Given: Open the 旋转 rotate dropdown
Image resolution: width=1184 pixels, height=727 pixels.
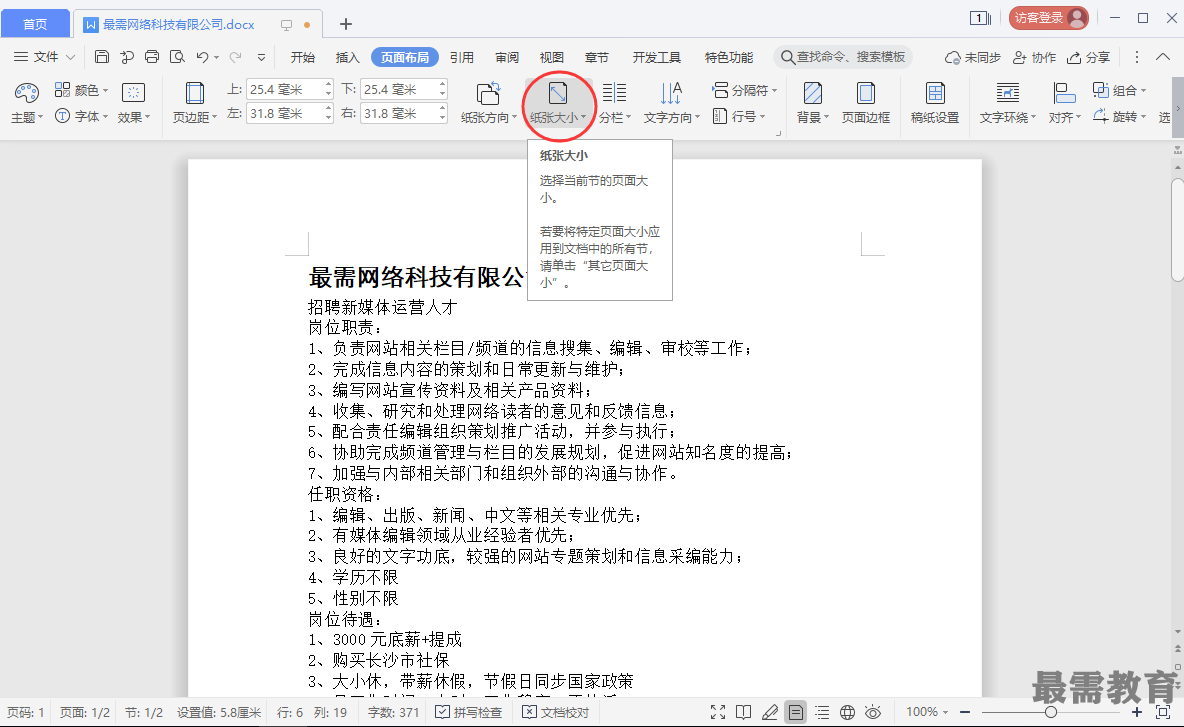Looking at the screenshot, I should (1119, 116).
